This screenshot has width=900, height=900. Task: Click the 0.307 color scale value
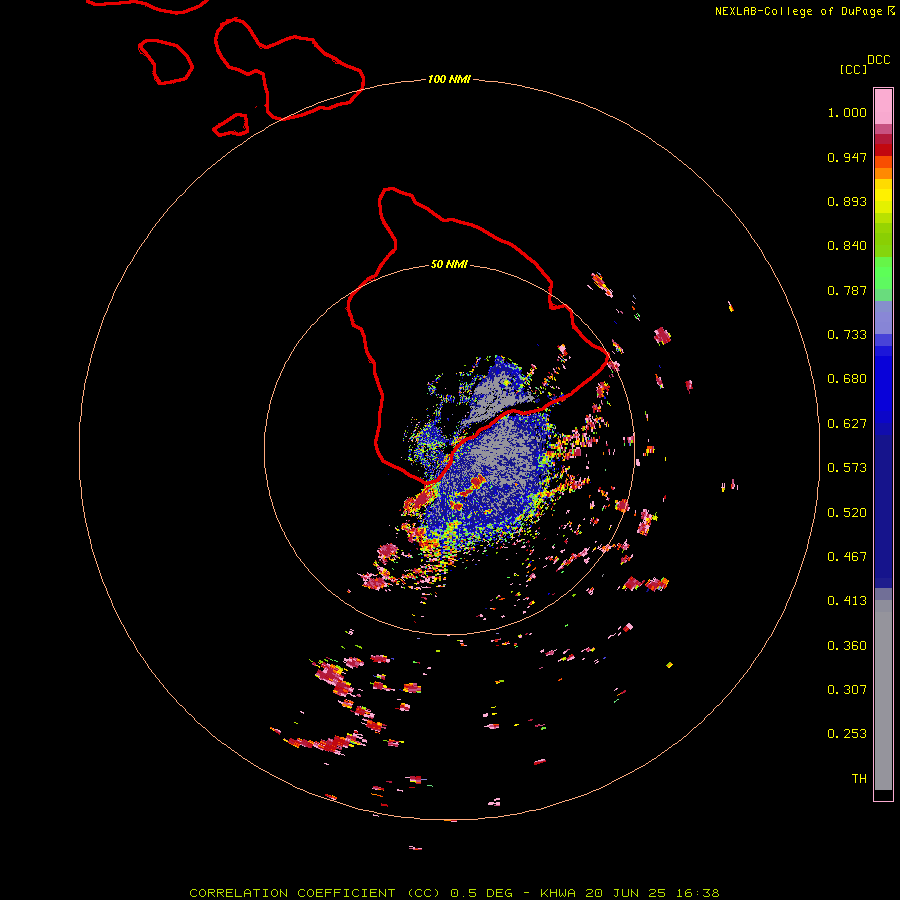[x=847, y=690]
